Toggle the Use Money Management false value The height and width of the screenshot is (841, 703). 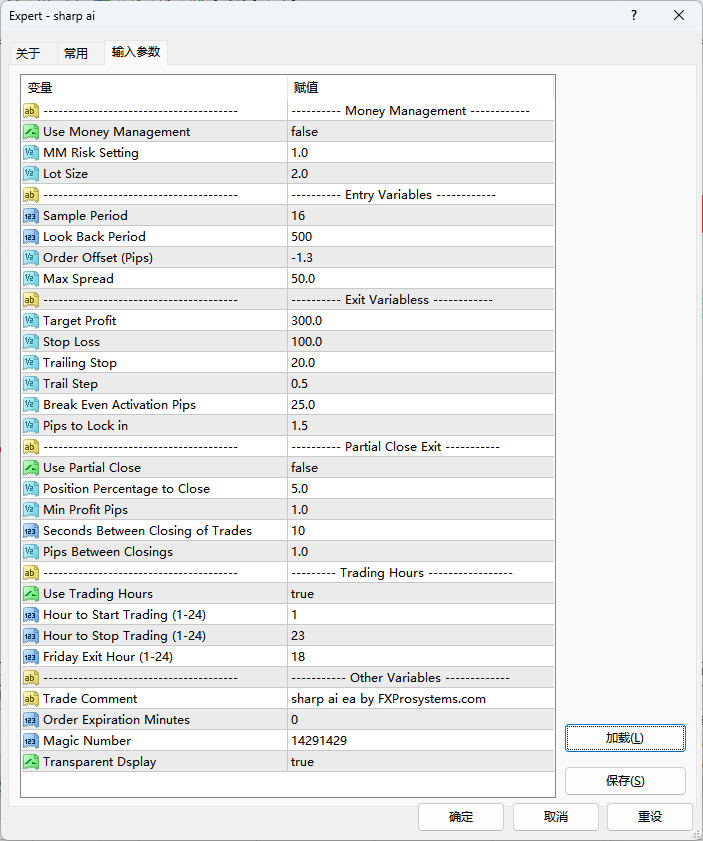pyautogui.click(x=304, y=132)
